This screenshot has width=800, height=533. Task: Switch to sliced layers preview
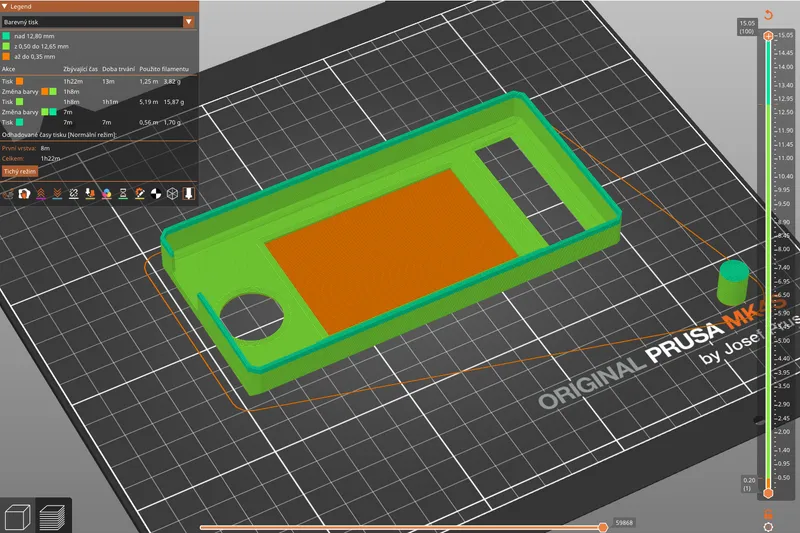(x=50, y=516)
